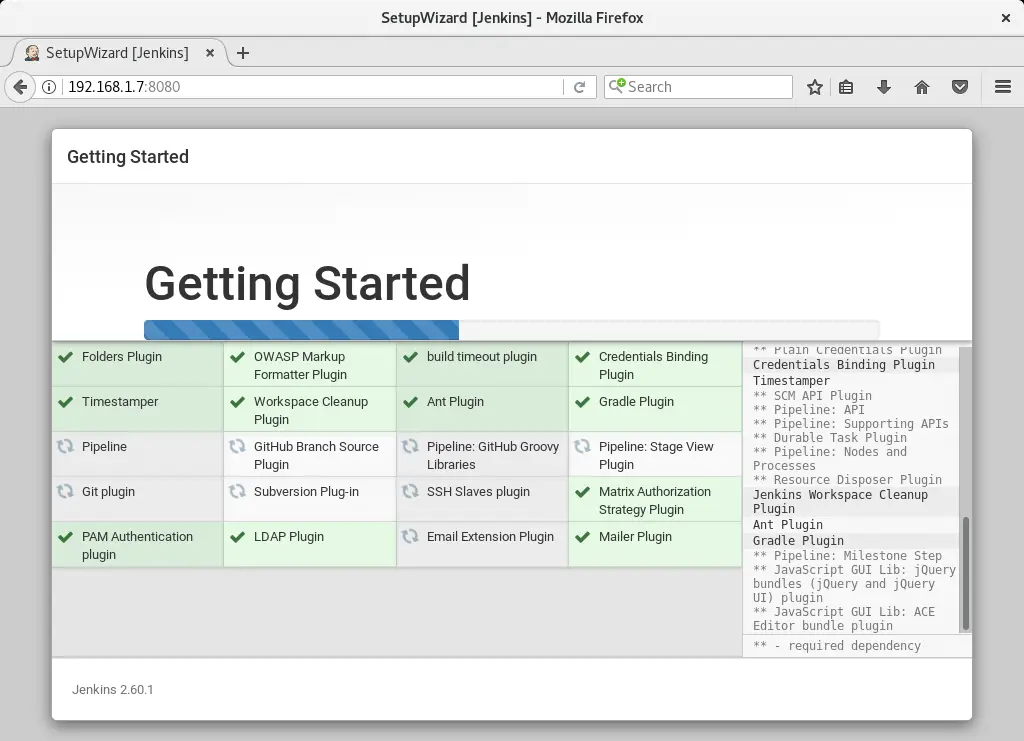Select the SetupWizard [Jenkins] tab
The width and height of the screenshot is (1024, 741).
118,53
